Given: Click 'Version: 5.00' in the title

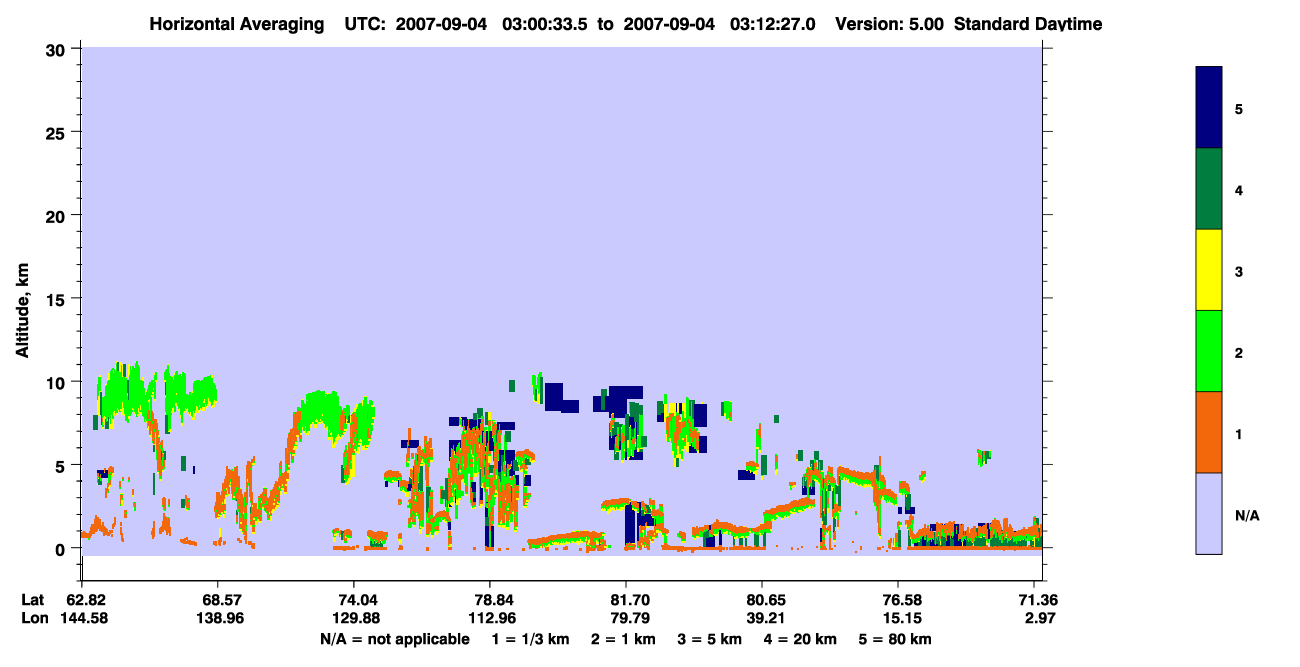Looking at the screenshot, I should coord(891,23).
